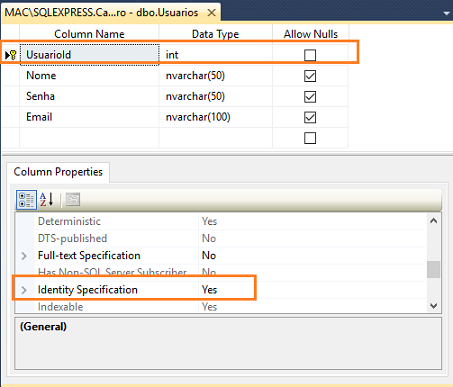Expand the Full-text Specification property
453x387 pixels.
(x=24, y=256)
